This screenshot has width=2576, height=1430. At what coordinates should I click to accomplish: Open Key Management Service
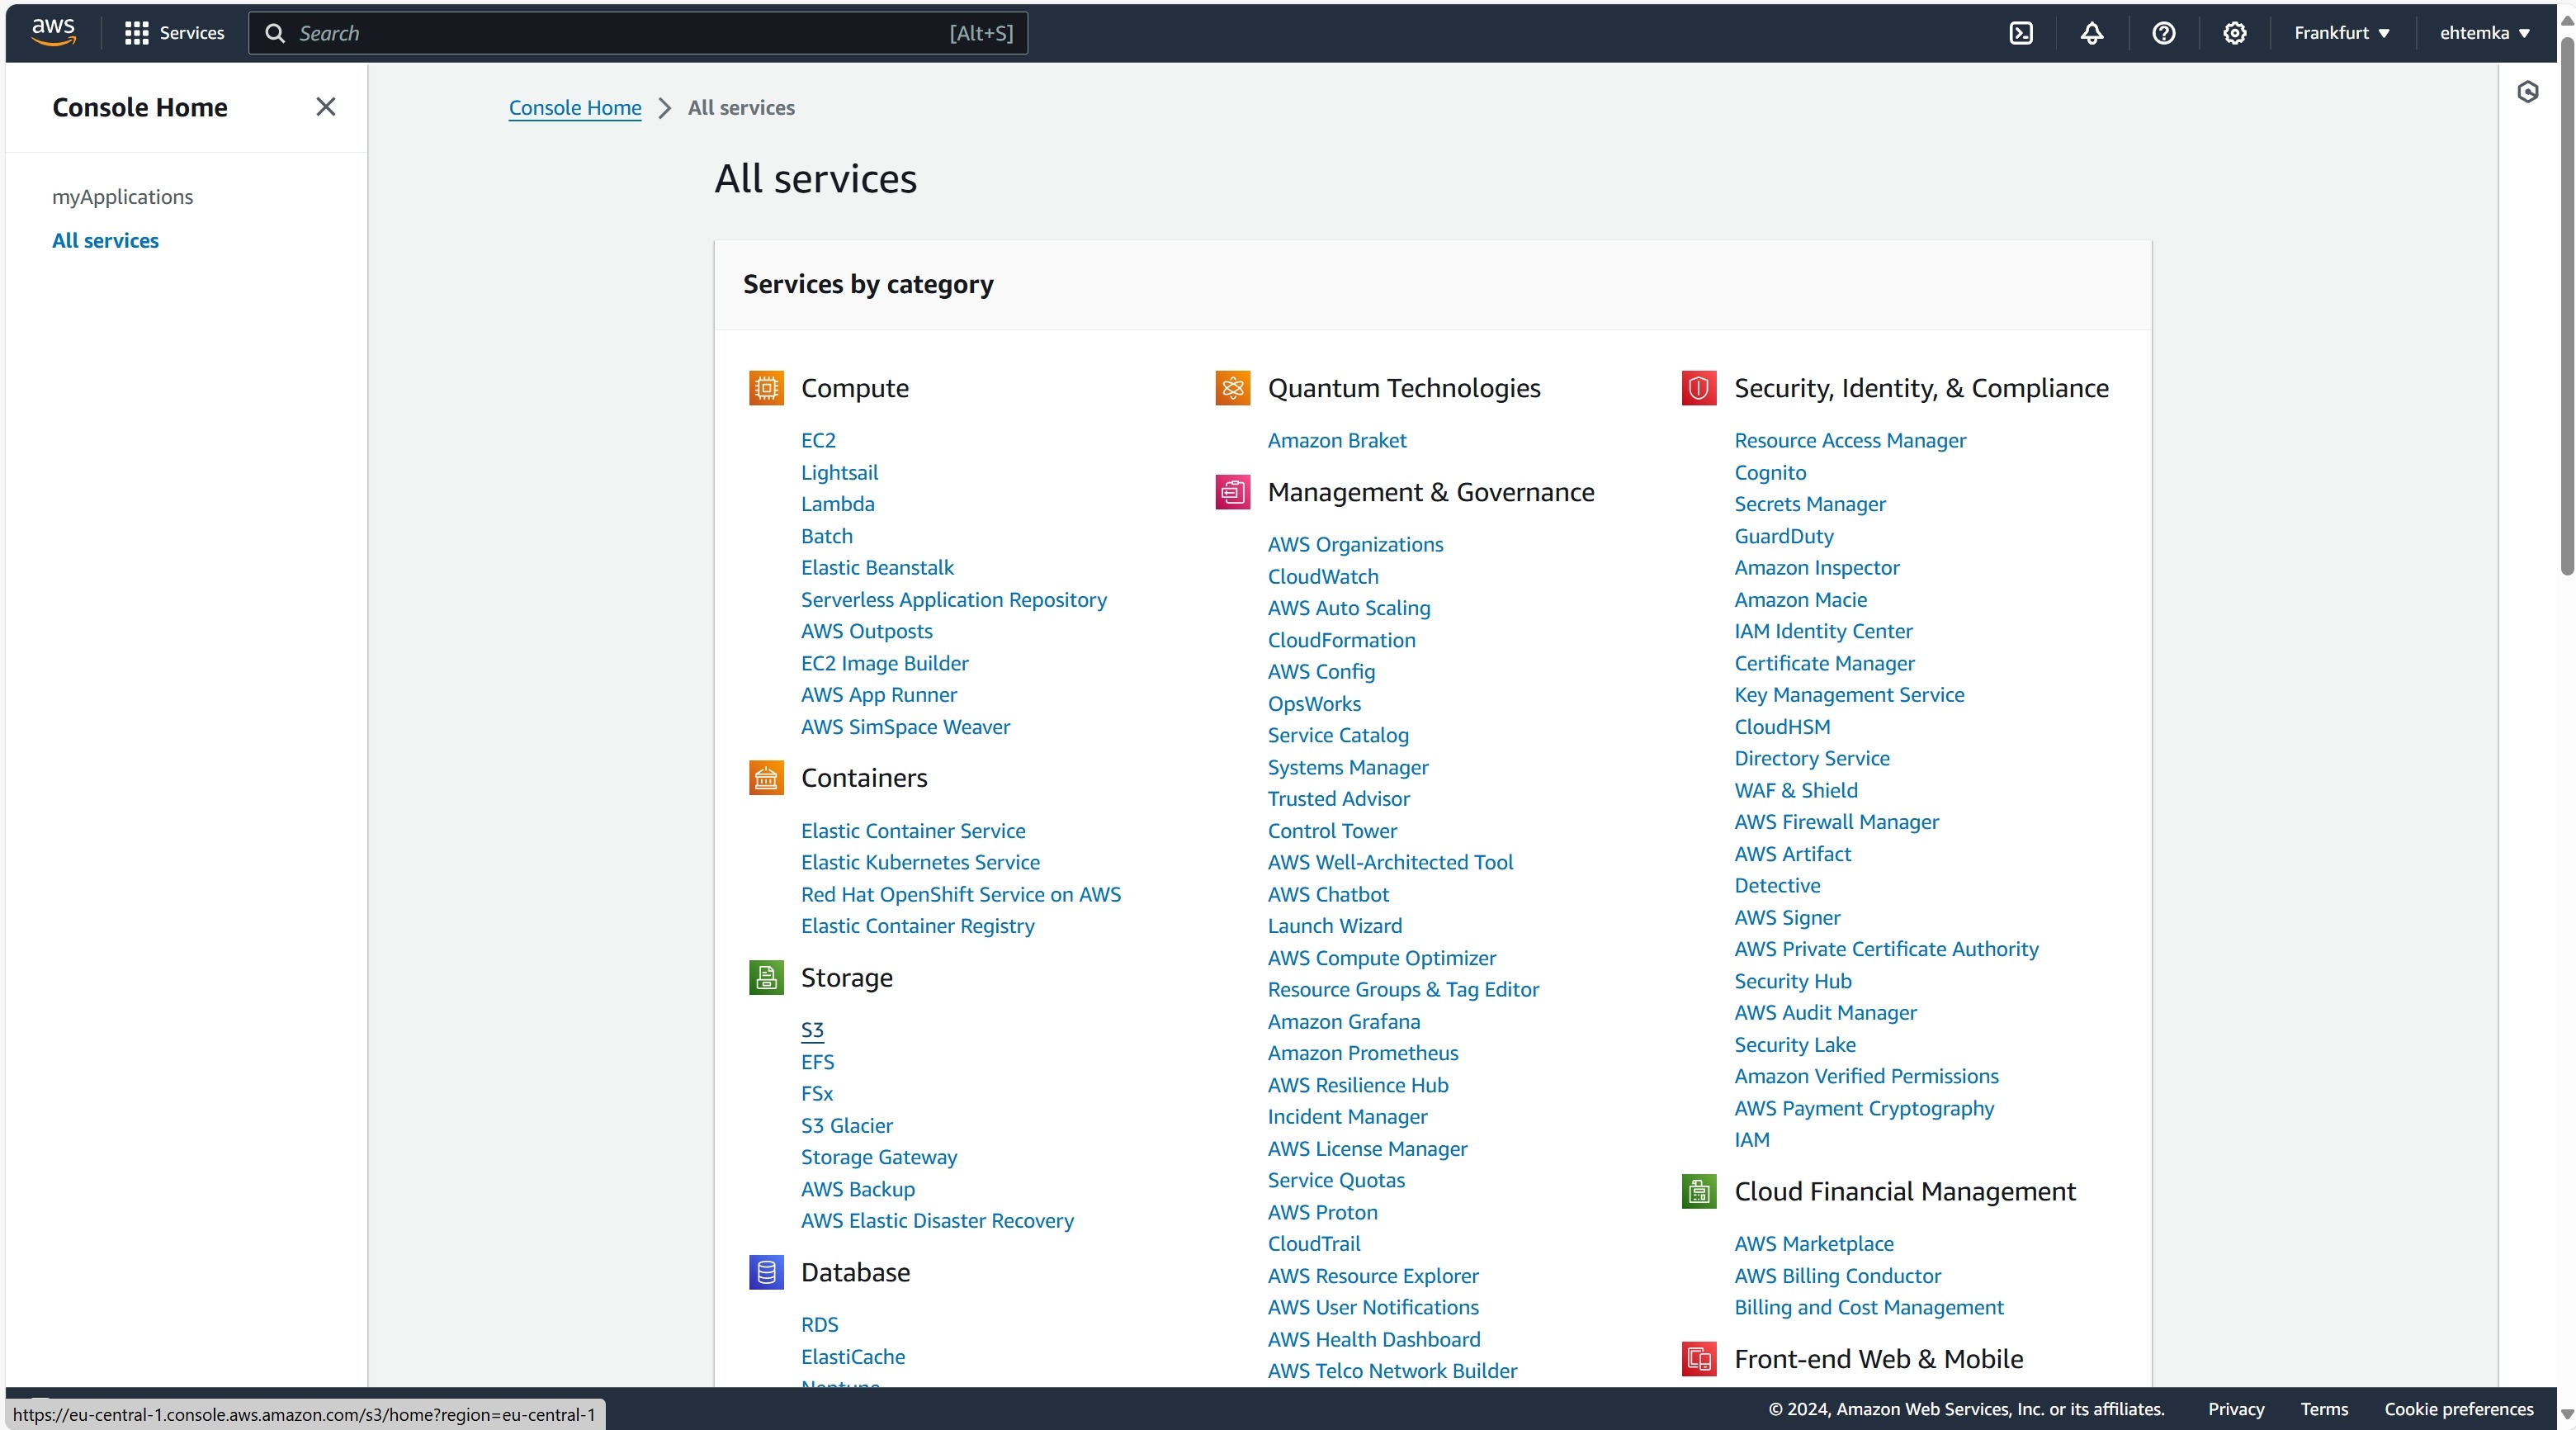tap(1849, 694)
